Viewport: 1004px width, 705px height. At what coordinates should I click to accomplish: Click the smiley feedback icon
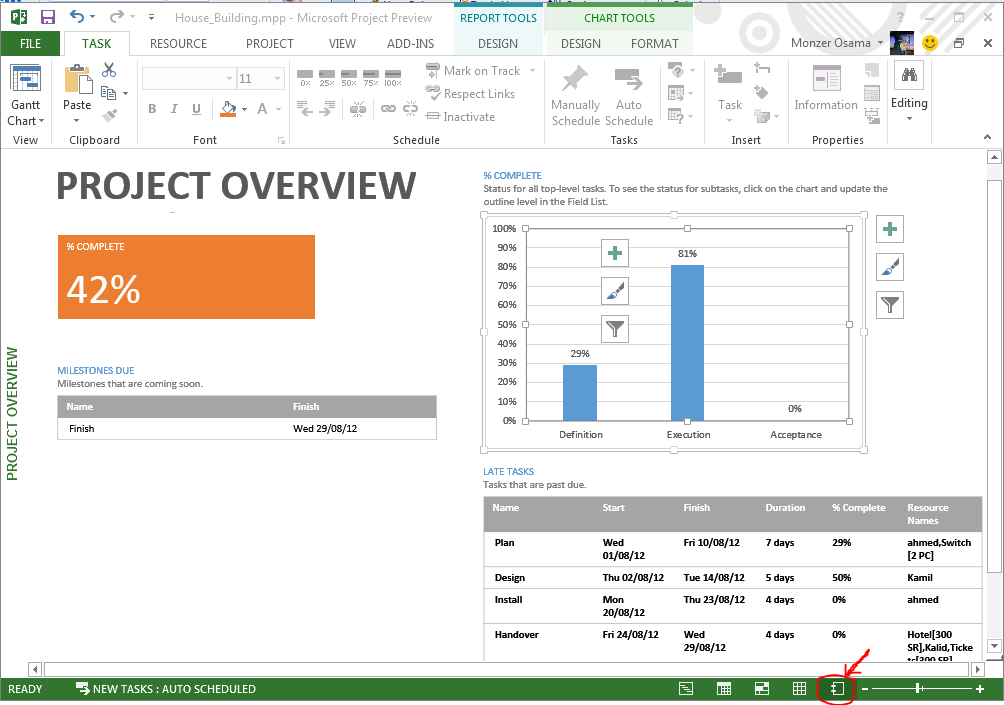click(x=930, y=43)
